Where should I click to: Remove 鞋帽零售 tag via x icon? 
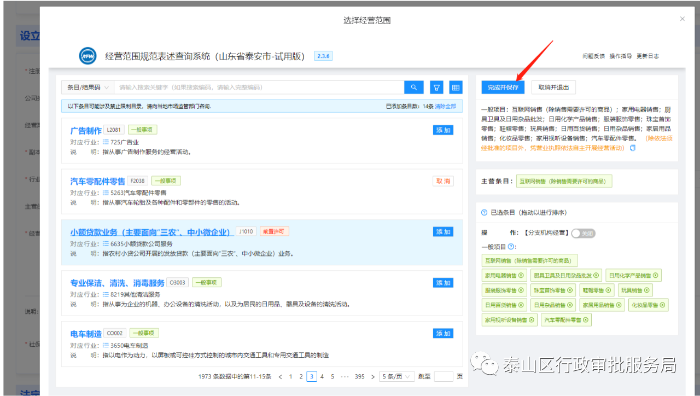pyautogui.click(x=608, y=290)
